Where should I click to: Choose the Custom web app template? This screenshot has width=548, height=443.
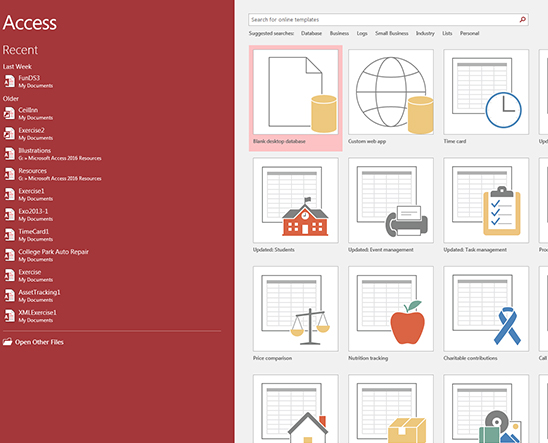pos(391,92)
